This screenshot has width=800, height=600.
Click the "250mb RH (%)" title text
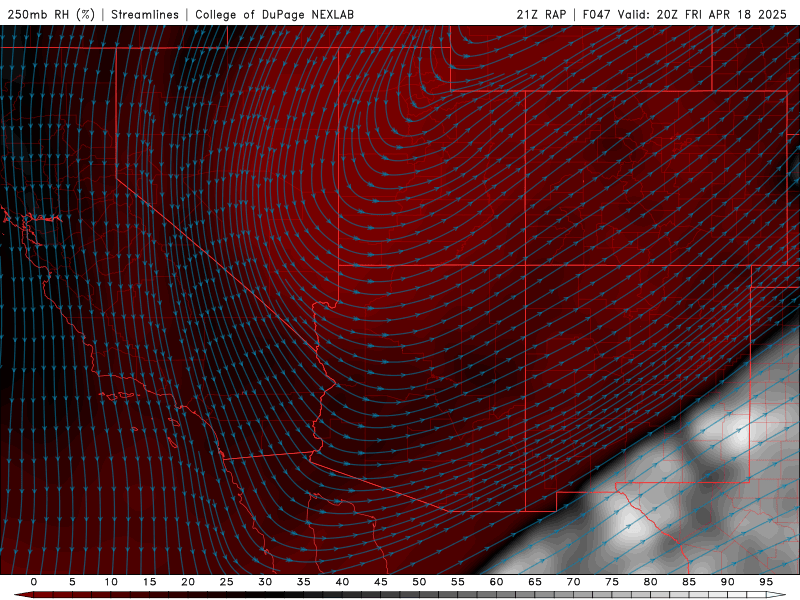tap(52, 14)
